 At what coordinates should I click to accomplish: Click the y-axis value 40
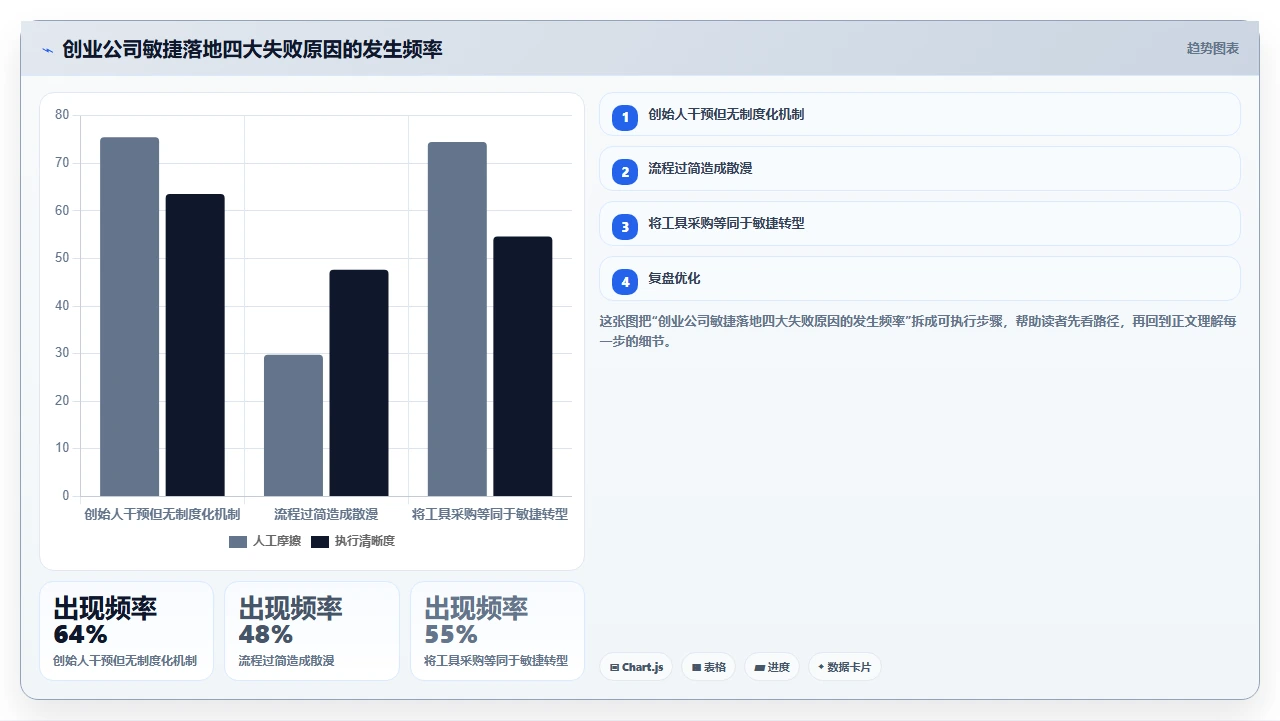coord(62,305)
